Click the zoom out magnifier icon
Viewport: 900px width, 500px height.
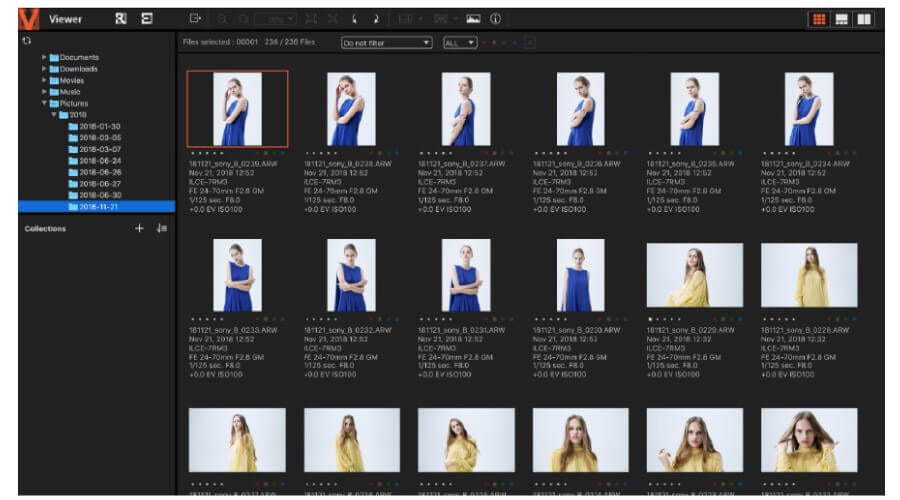pyautogui.click(x=243, y=20)
